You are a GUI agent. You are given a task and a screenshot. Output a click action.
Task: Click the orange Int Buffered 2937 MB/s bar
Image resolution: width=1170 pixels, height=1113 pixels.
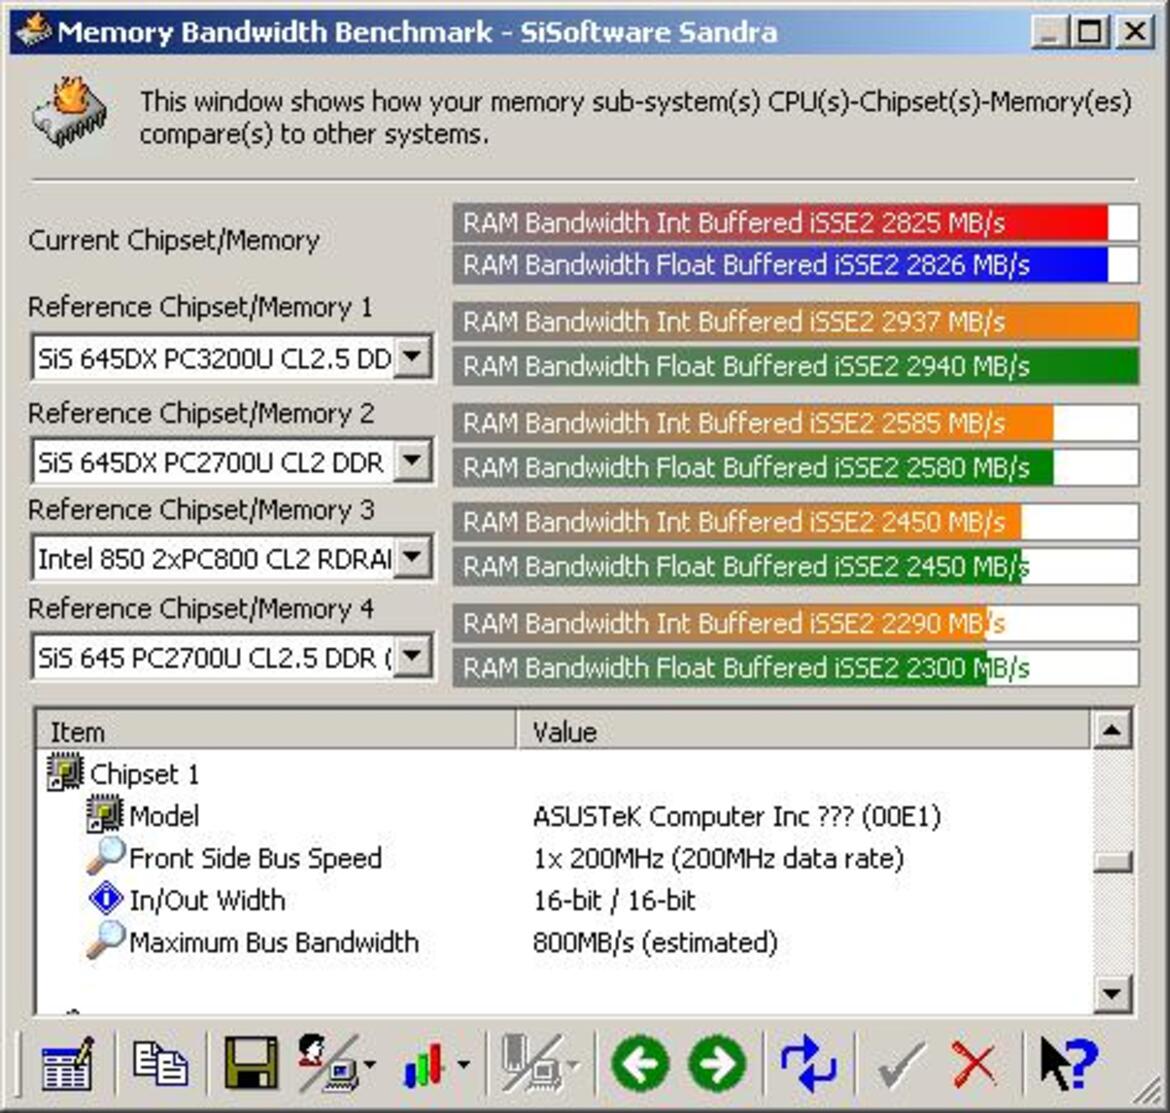[x=795, y=322]
